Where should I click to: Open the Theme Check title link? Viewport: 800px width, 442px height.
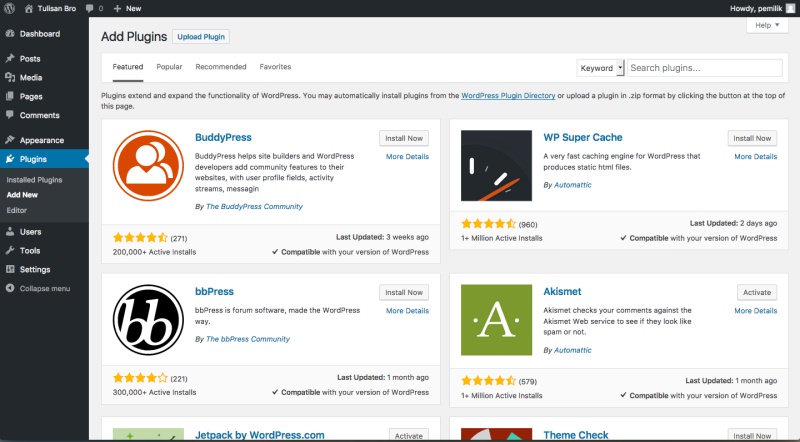pos(576,435)
